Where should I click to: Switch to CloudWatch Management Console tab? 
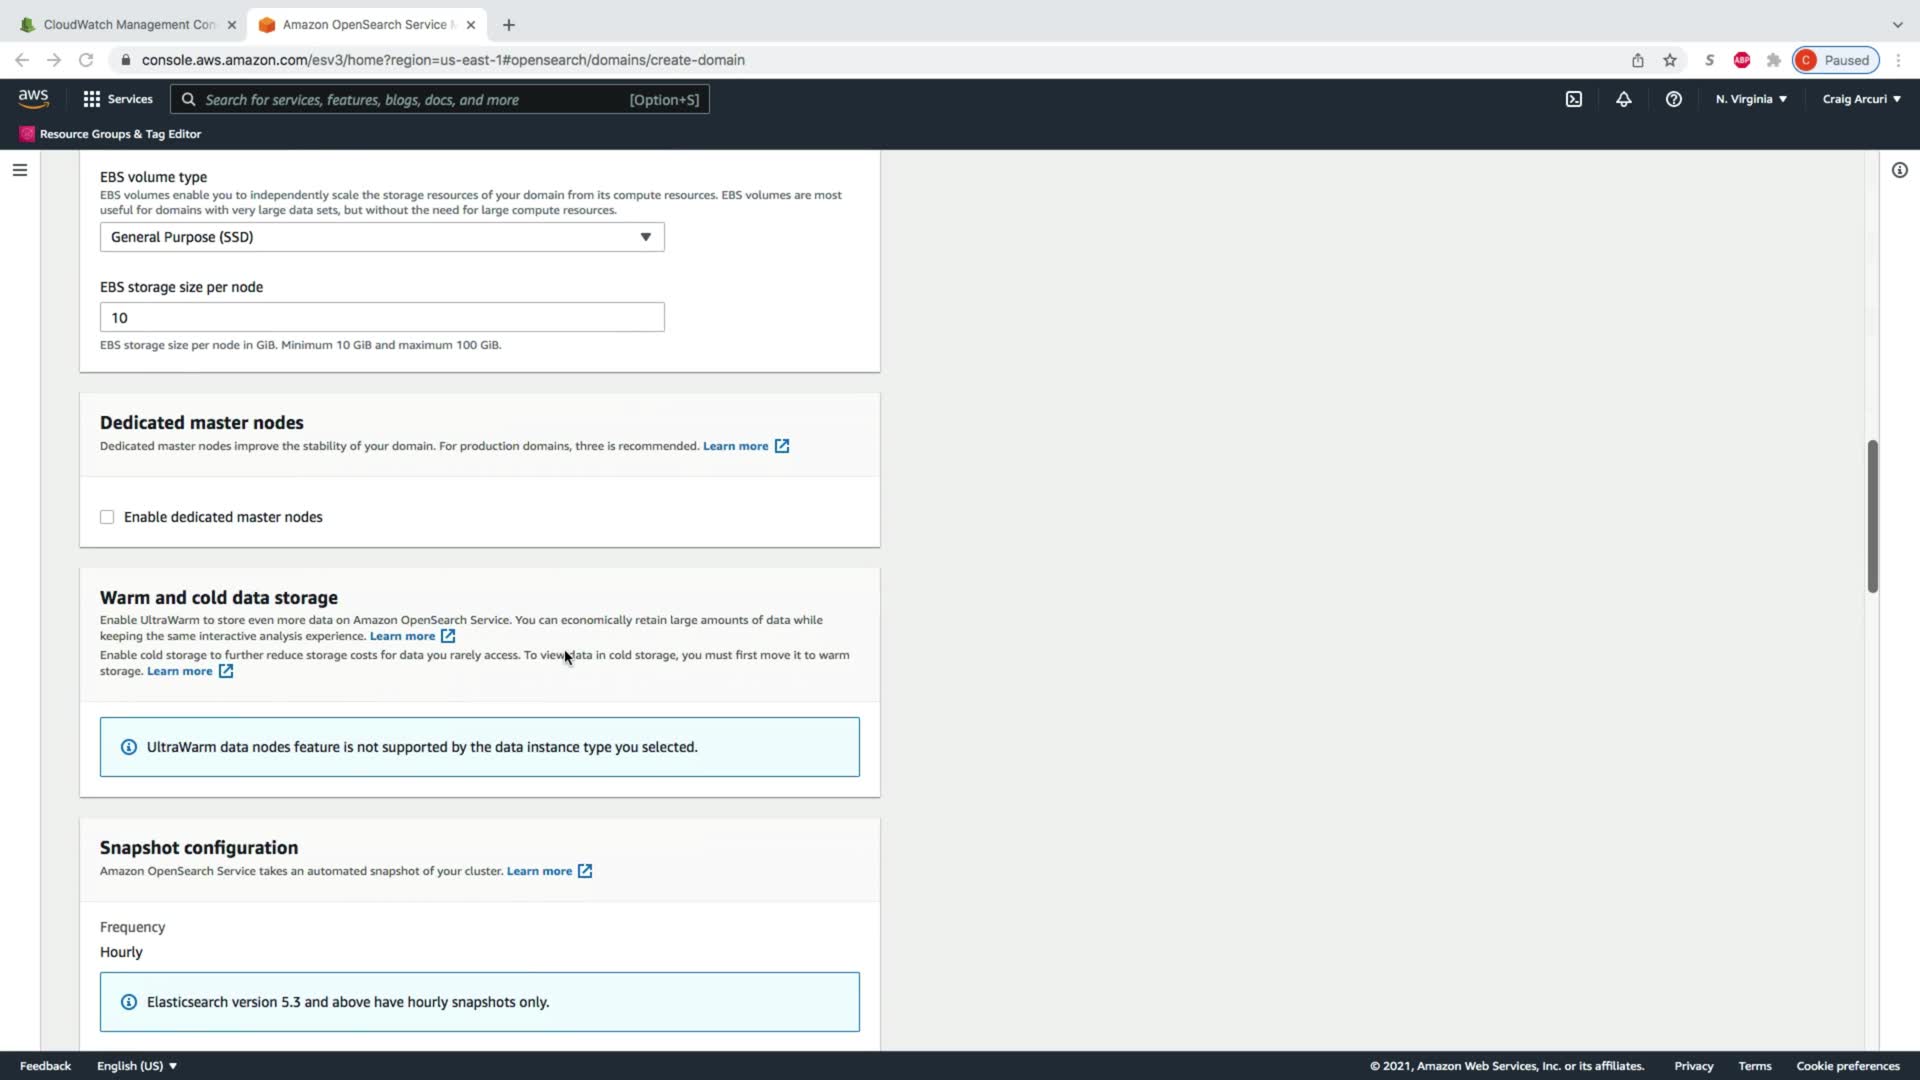point(128,24)
